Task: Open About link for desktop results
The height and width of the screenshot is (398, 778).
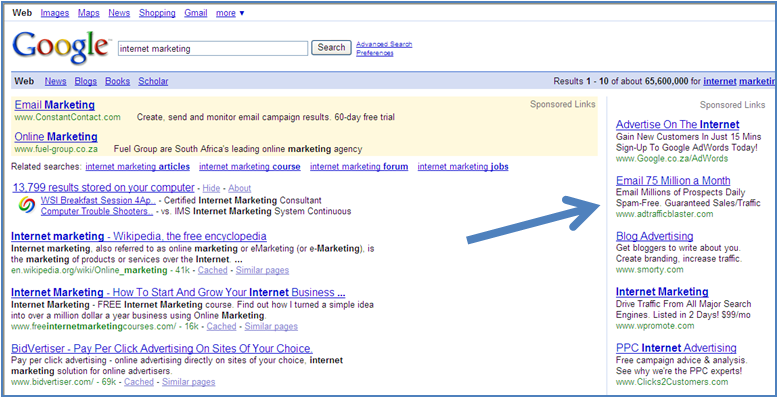Action: click(x=240, y=189)
